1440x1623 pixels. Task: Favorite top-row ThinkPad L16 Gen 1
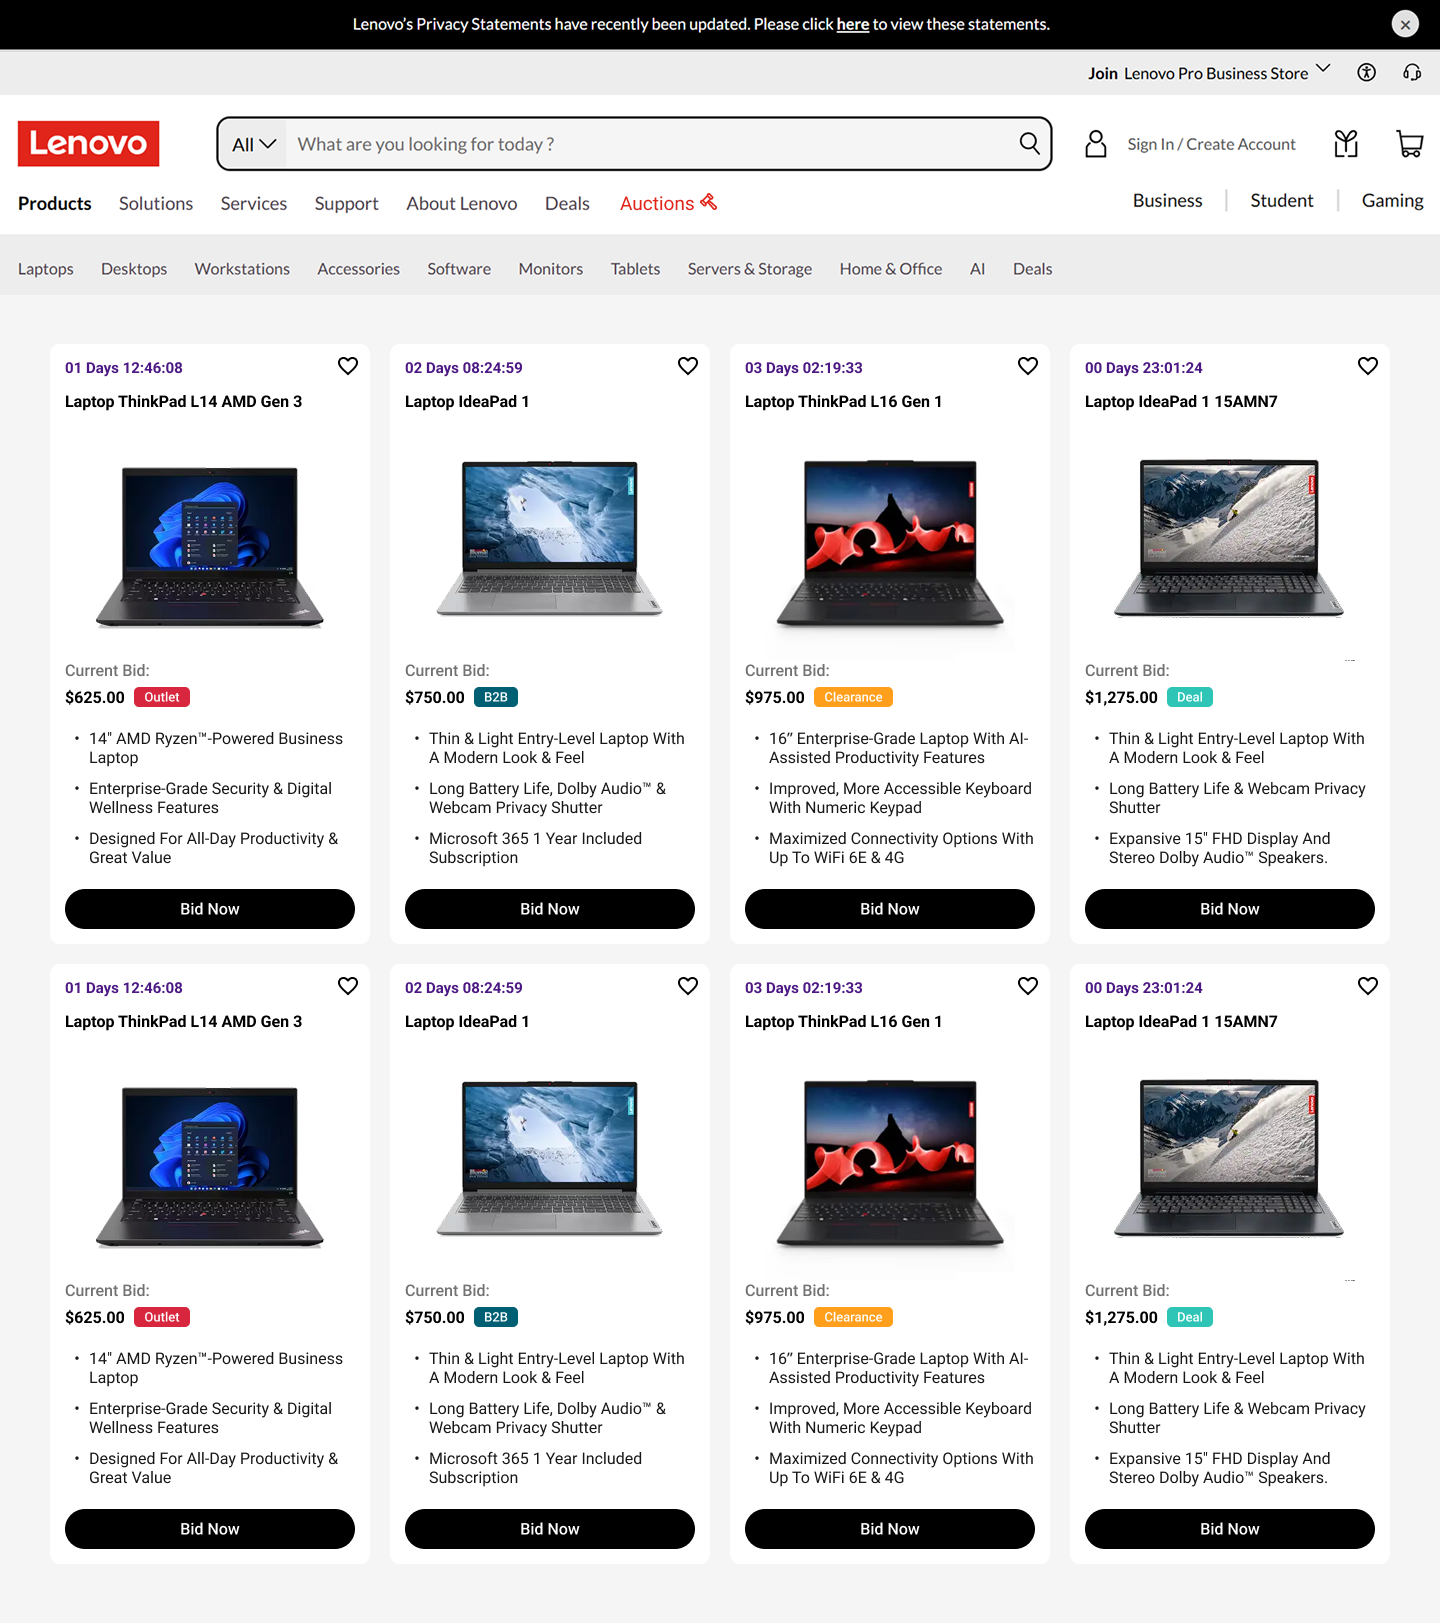point(1028,366)
